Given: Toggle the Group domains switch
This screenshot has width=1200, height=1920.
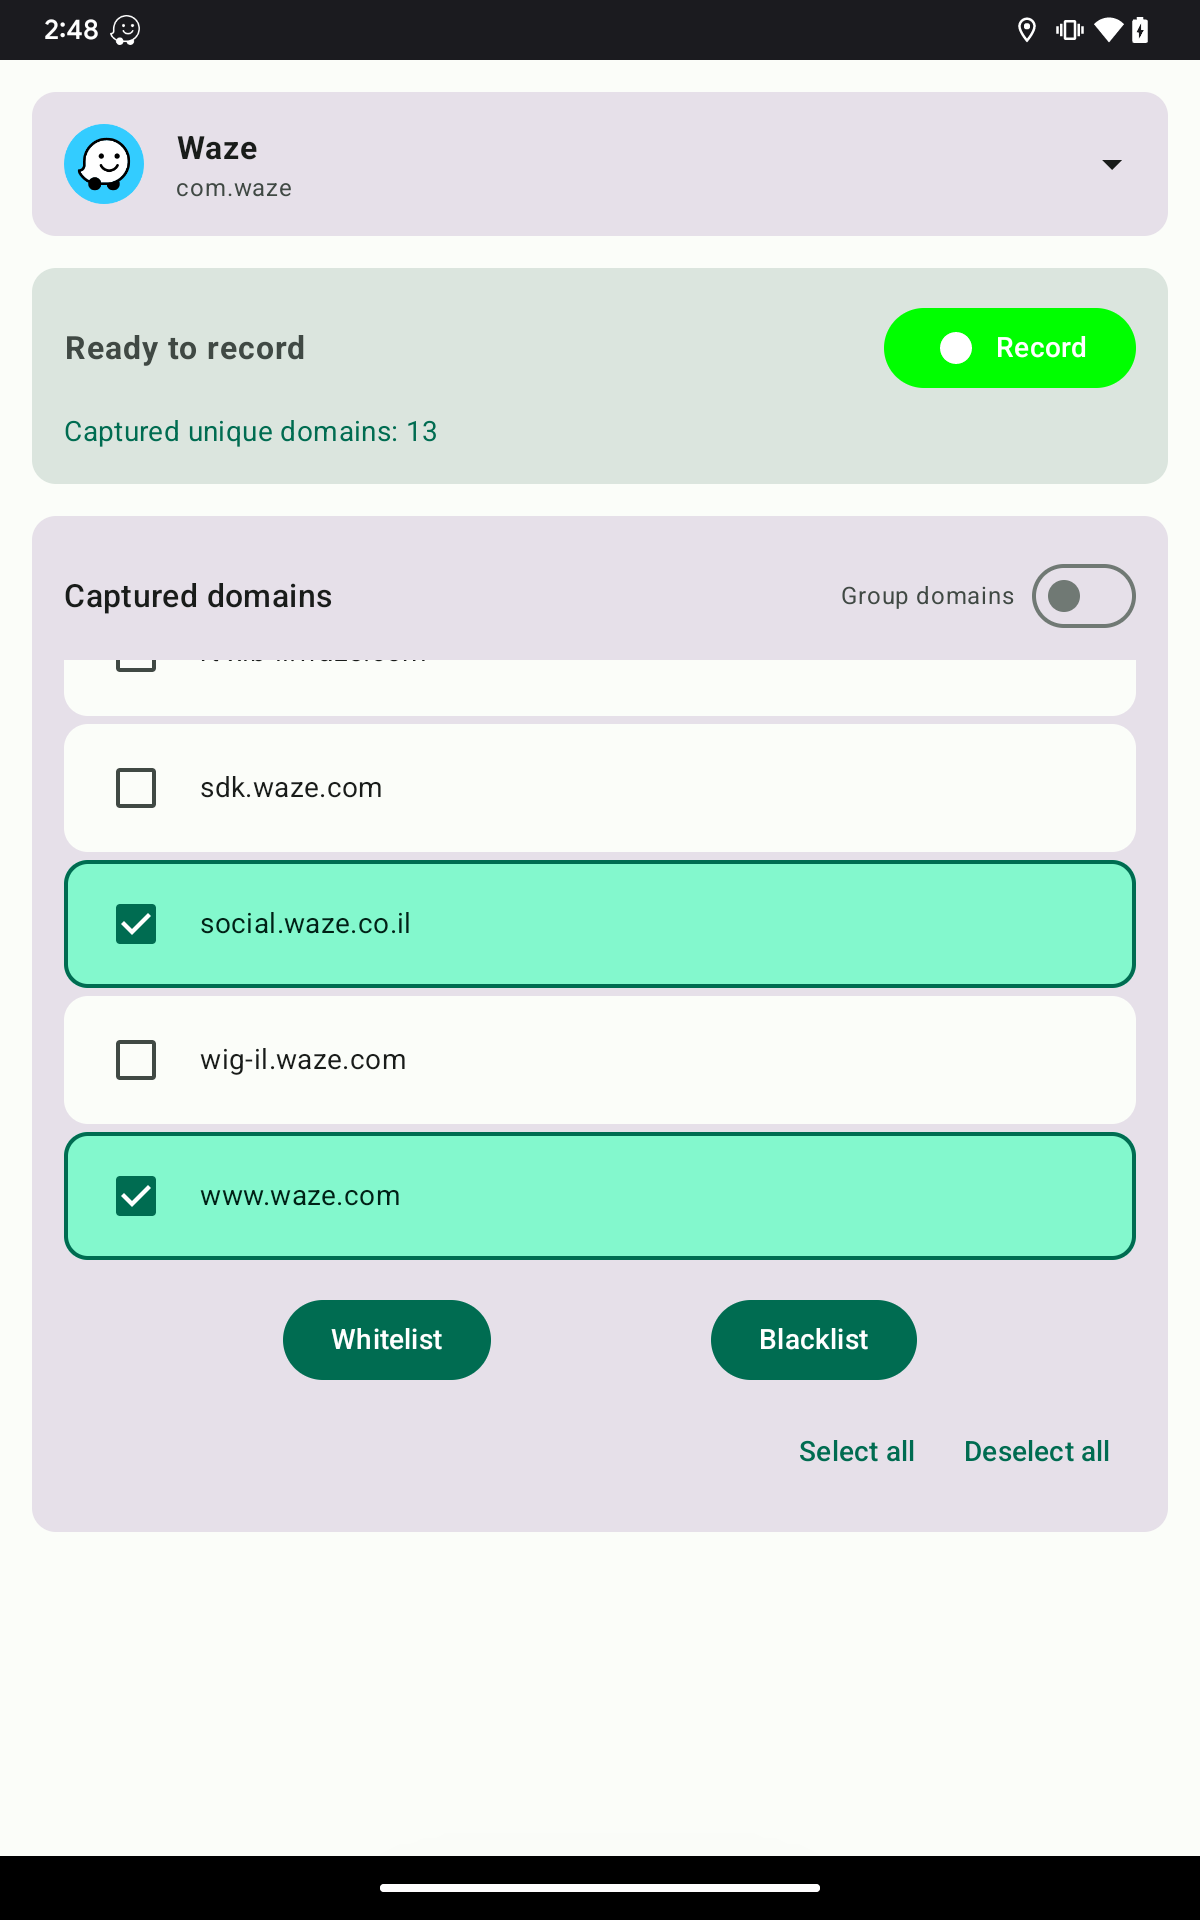Looking at the screenshot, I should tap(1084, 596).
